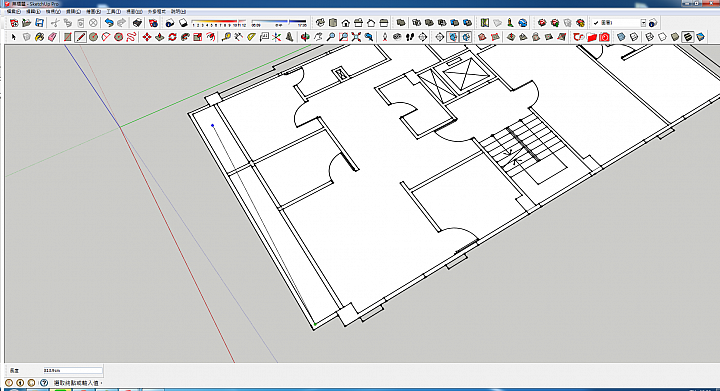Click the Open folder toolbar icon
This screenshot has height=391, width=720.
[x=27, y=22]
